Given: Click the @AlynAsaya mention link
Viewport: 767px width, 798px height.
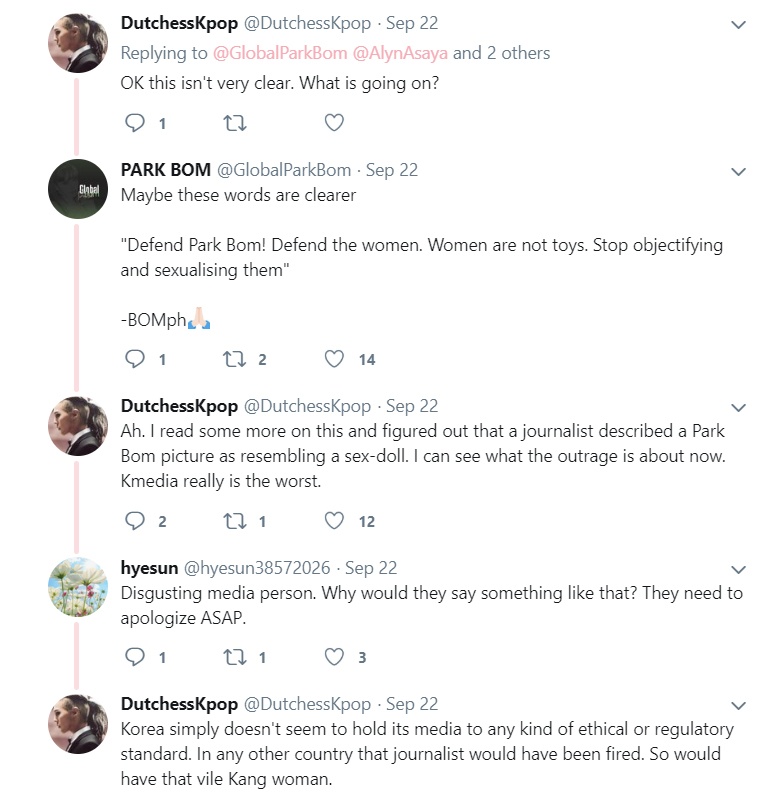Looking at the screenshot, I should coord(400,52).
